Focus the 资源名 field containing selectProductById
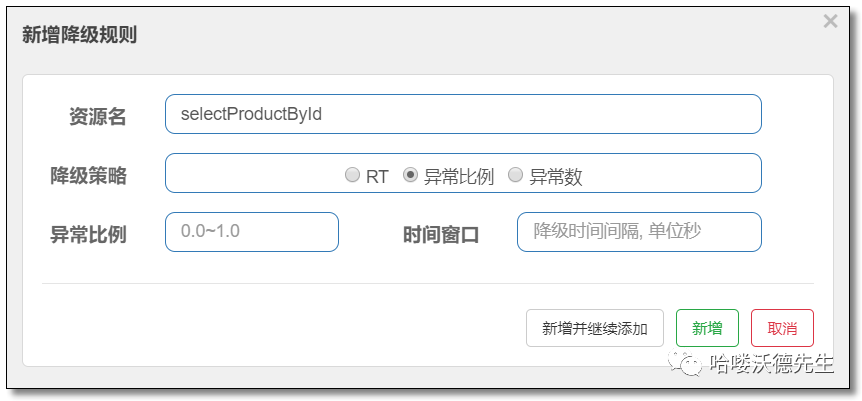The width and height of the screenshot is (862, 401). tap(463, 114)
